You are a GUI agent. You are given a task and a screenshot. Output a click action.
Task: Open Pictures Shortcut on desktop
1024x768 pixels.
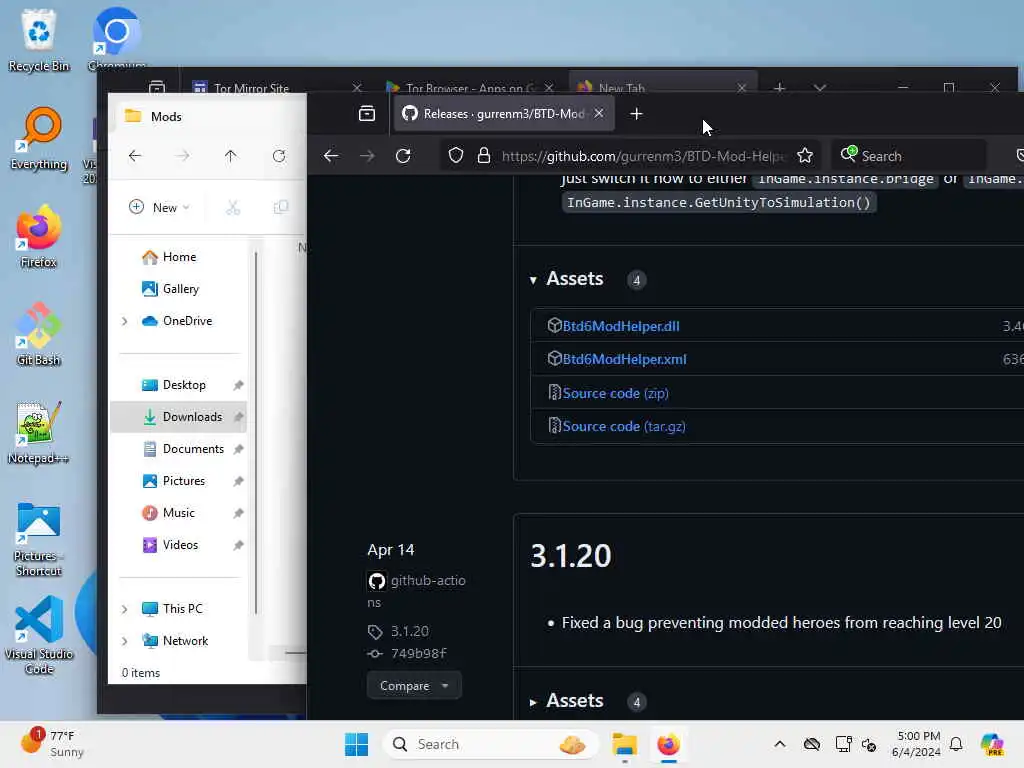pos(39,538)
